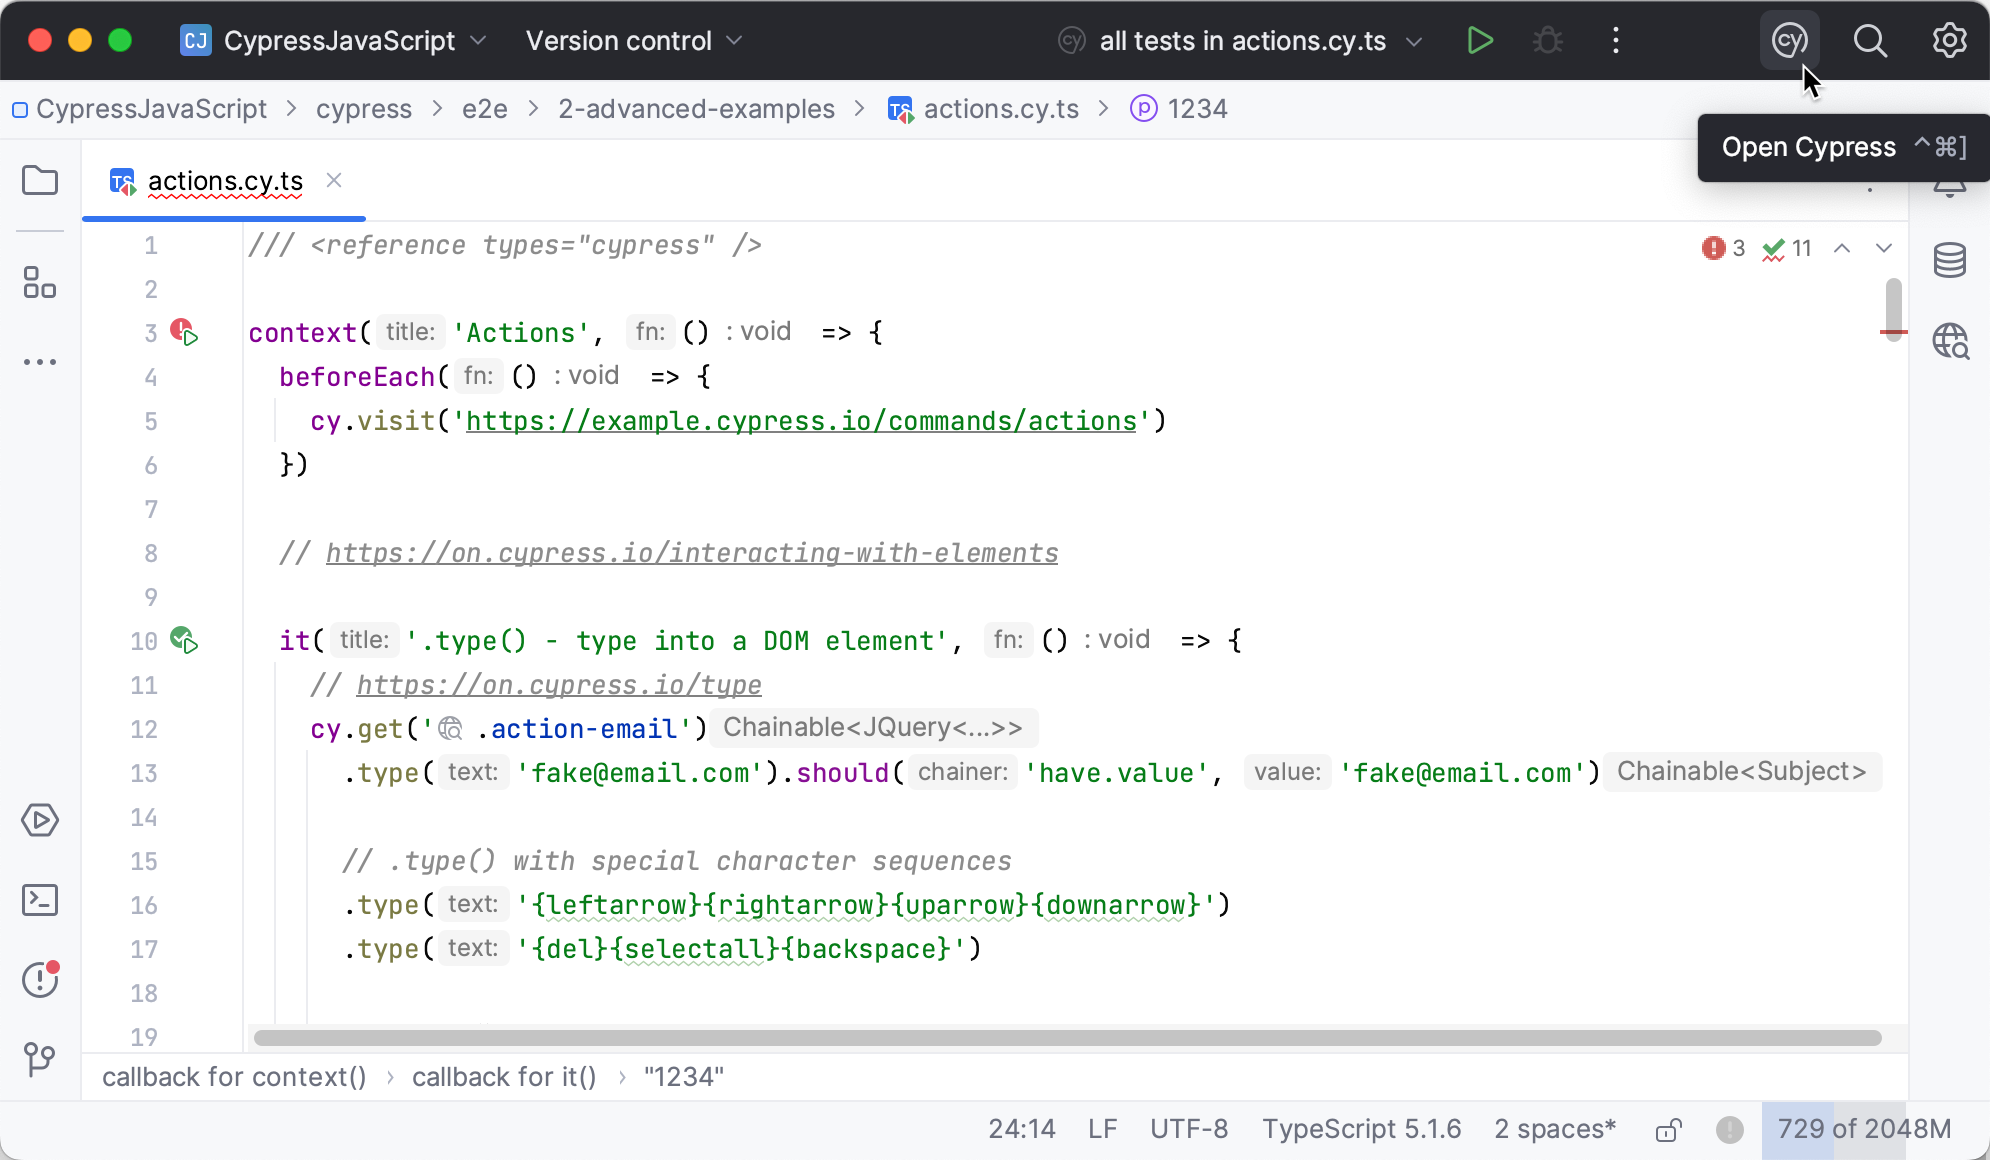Viewport: 1990px width, 1160px height.
Task: Click memory indicator 729 of 2048M
Action: pyautogui.click(x=1864, y=1129)
